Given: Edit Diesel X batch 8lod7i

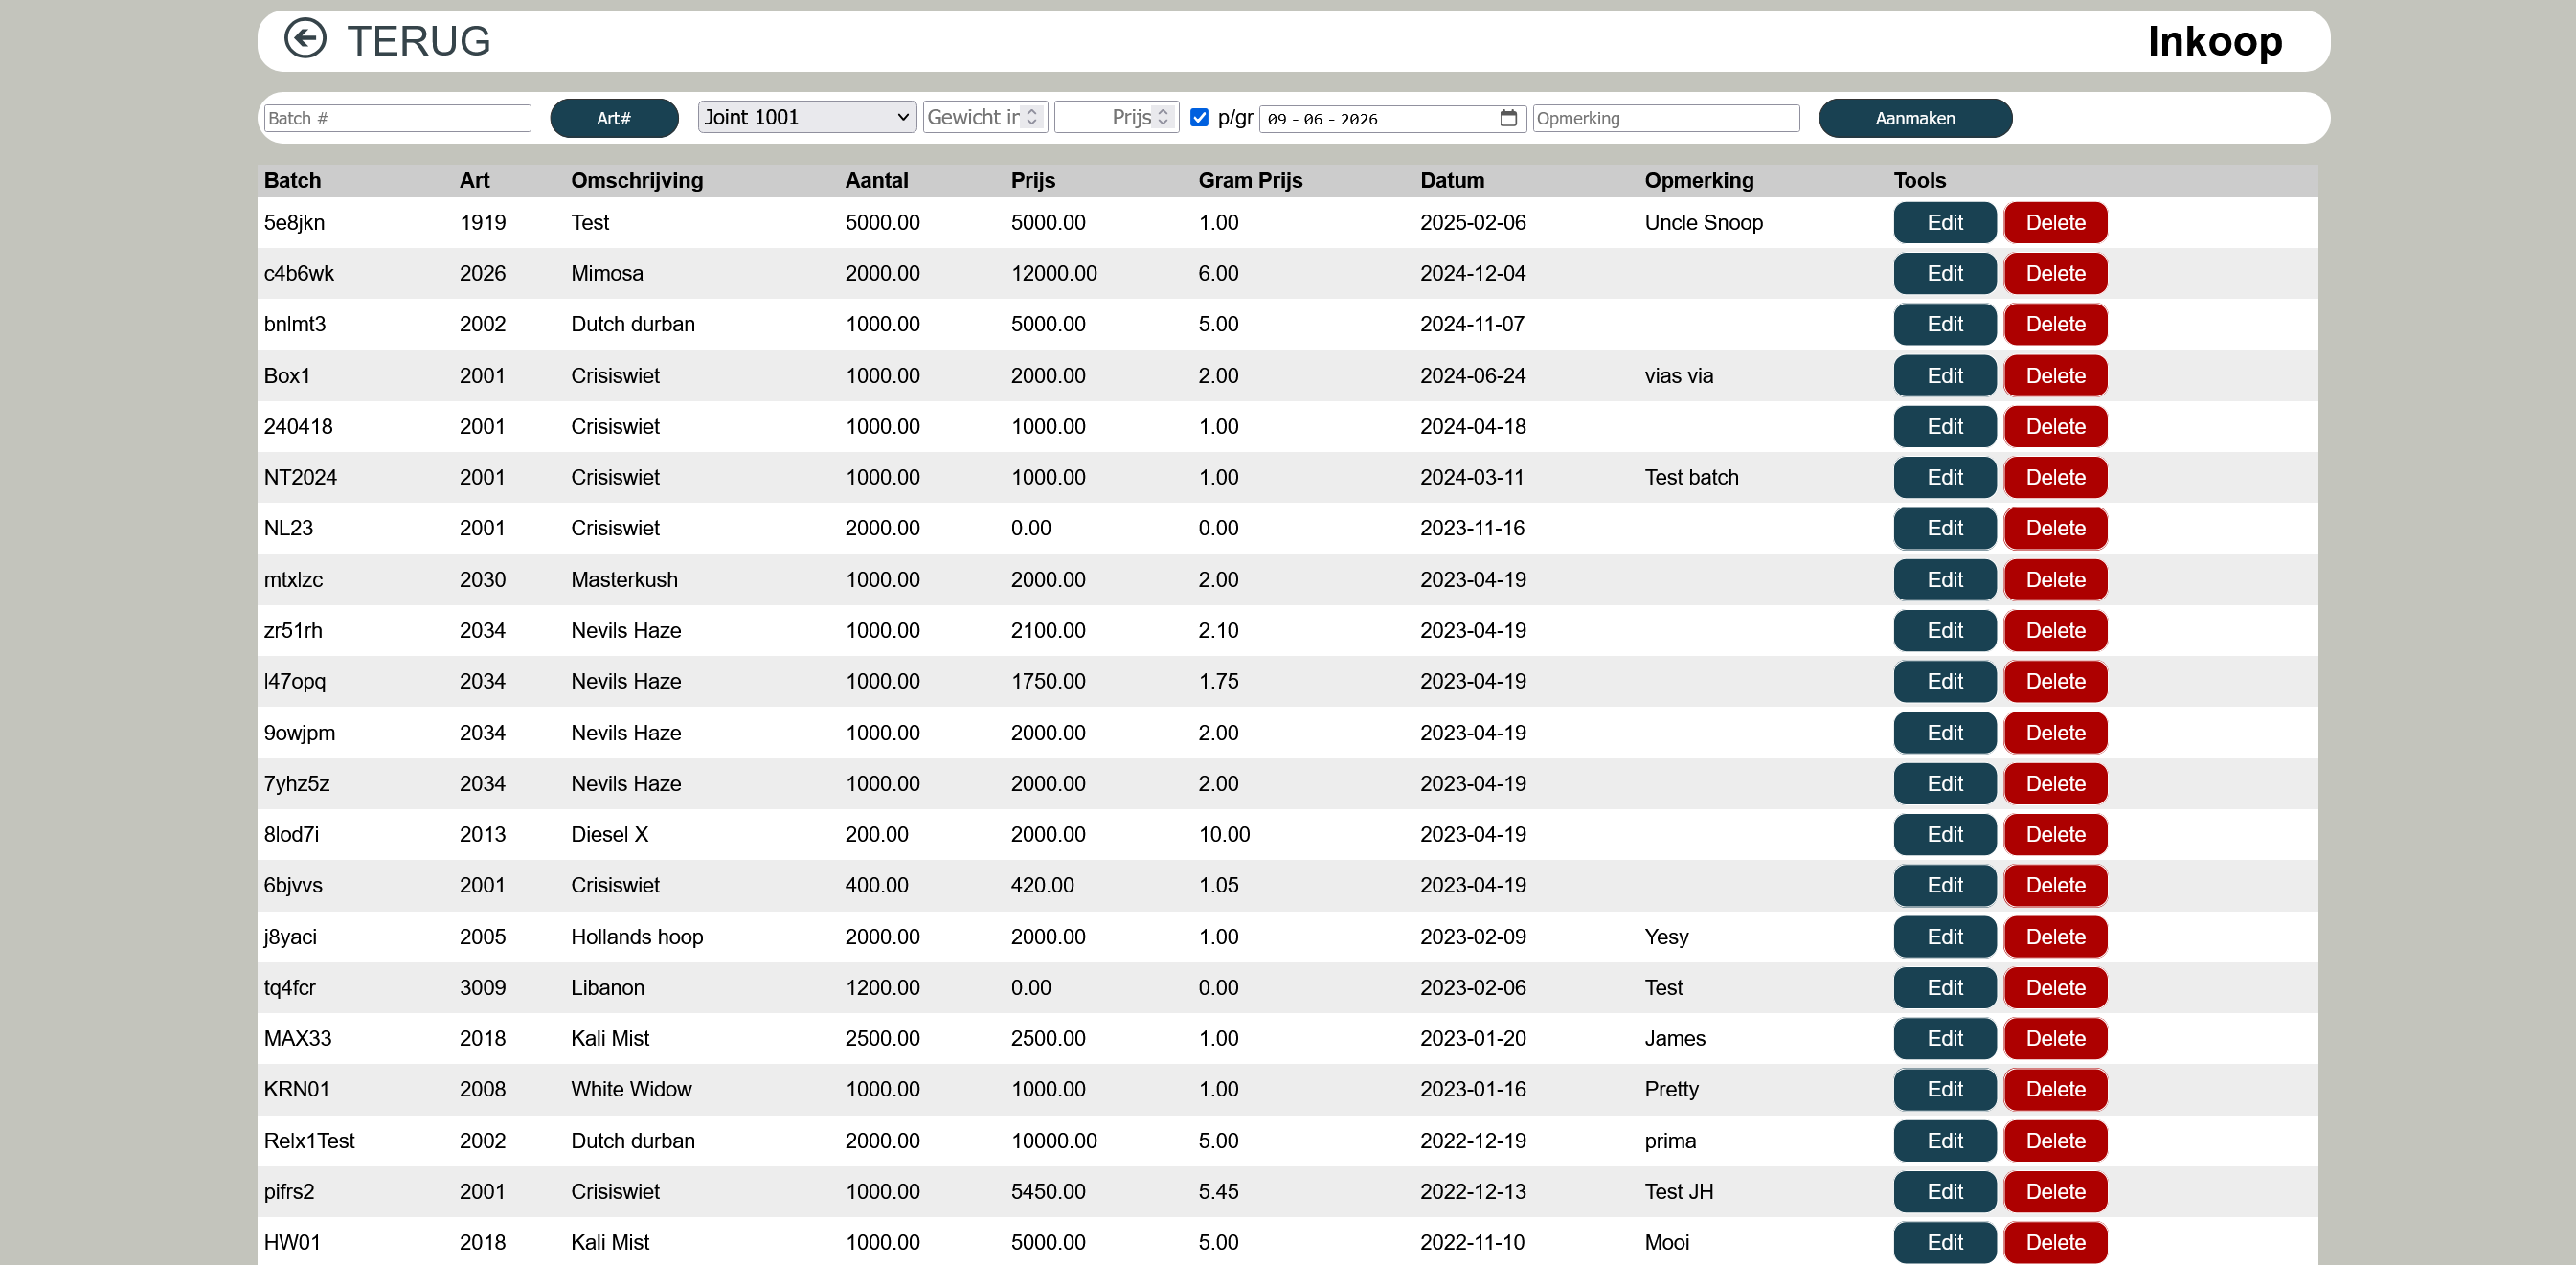Looking at the screenshot, I should (x=1944, y=834).
